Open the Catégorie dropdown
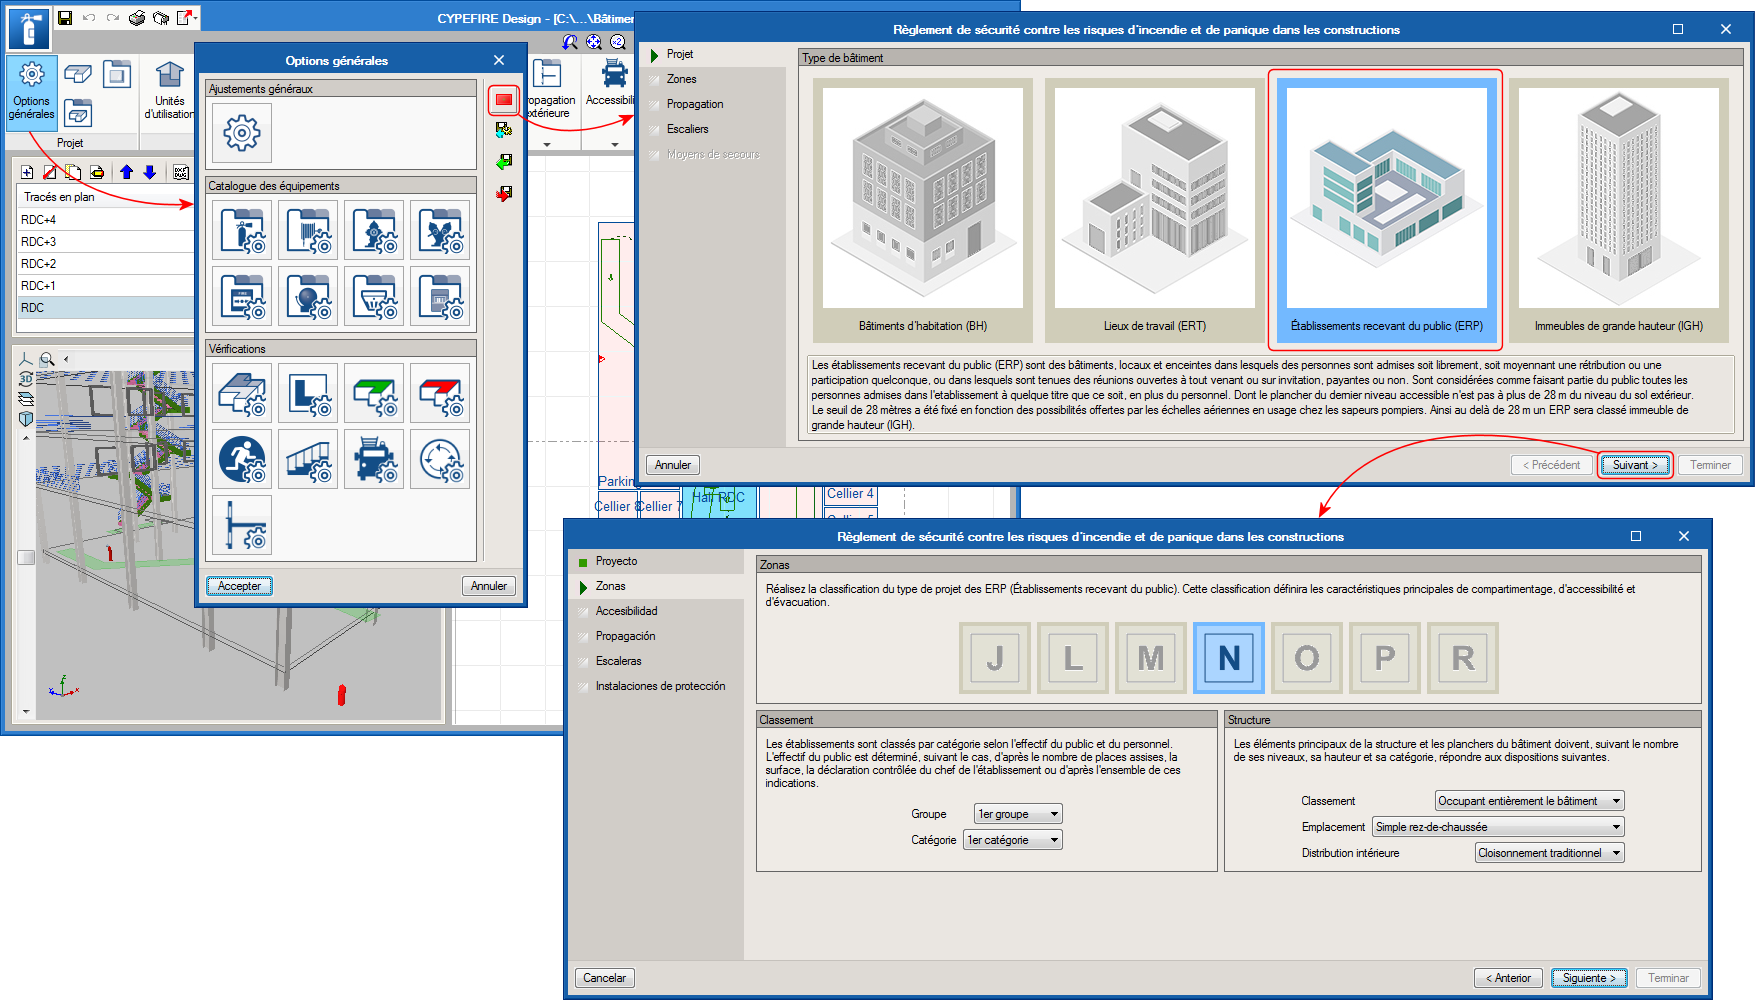The image size is (1755, 1000). pos(1013,840)
